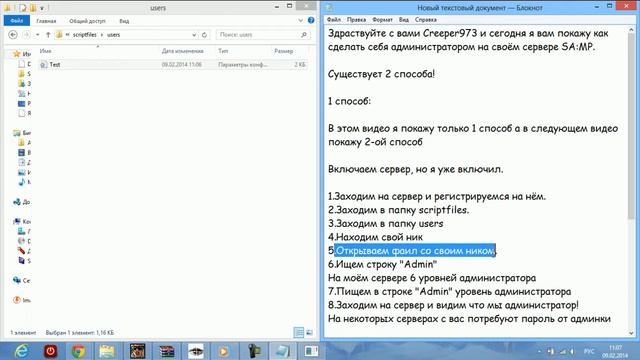The image size is (640, 360).
Task: Go up one folder level in Explorer
Action: pos(48,35)
